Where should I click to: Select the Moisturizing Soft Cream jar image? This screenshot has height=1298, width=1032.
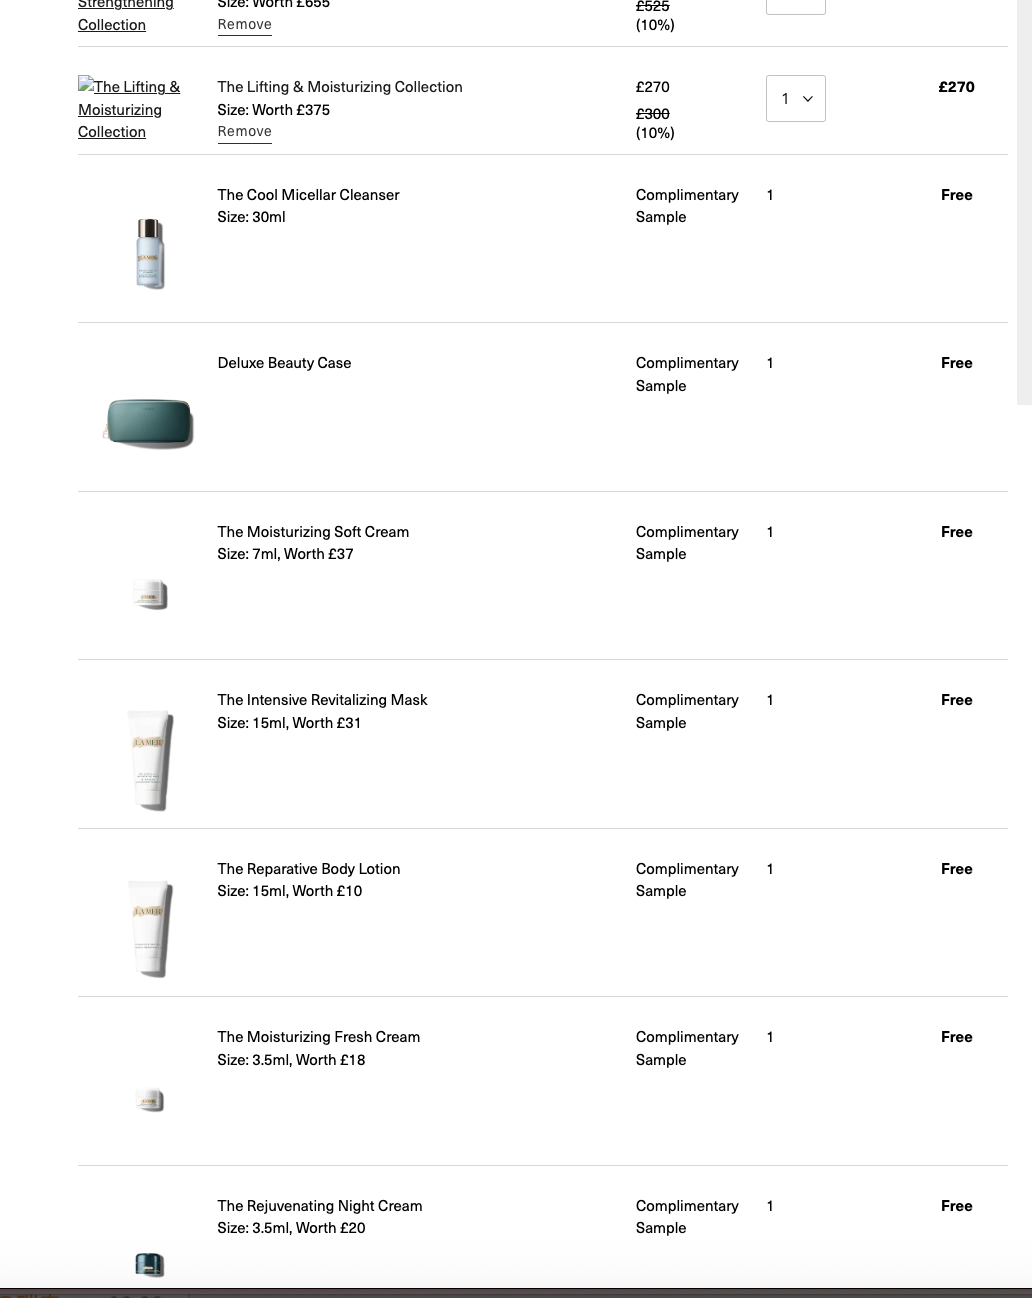149,594
